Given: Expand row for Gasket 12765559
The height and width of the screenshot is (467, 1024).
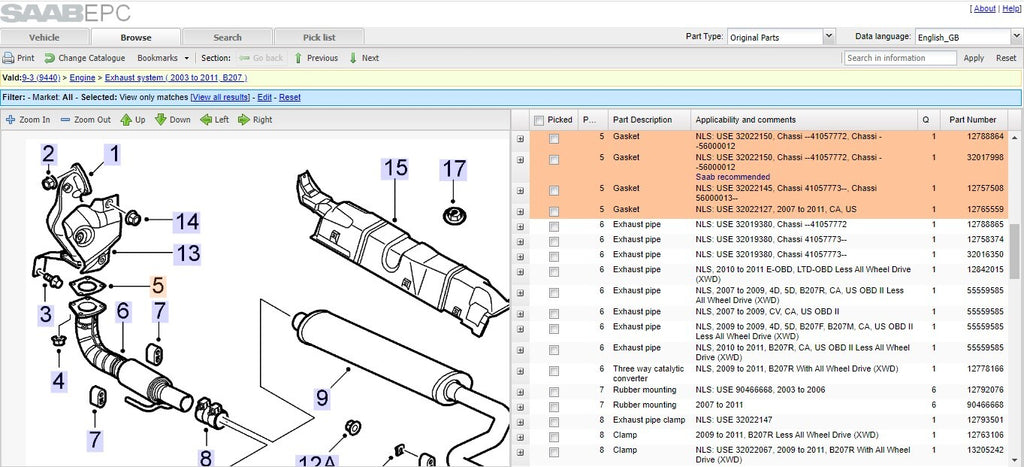Looking at the screenshot, I should (x=520, y=211).
